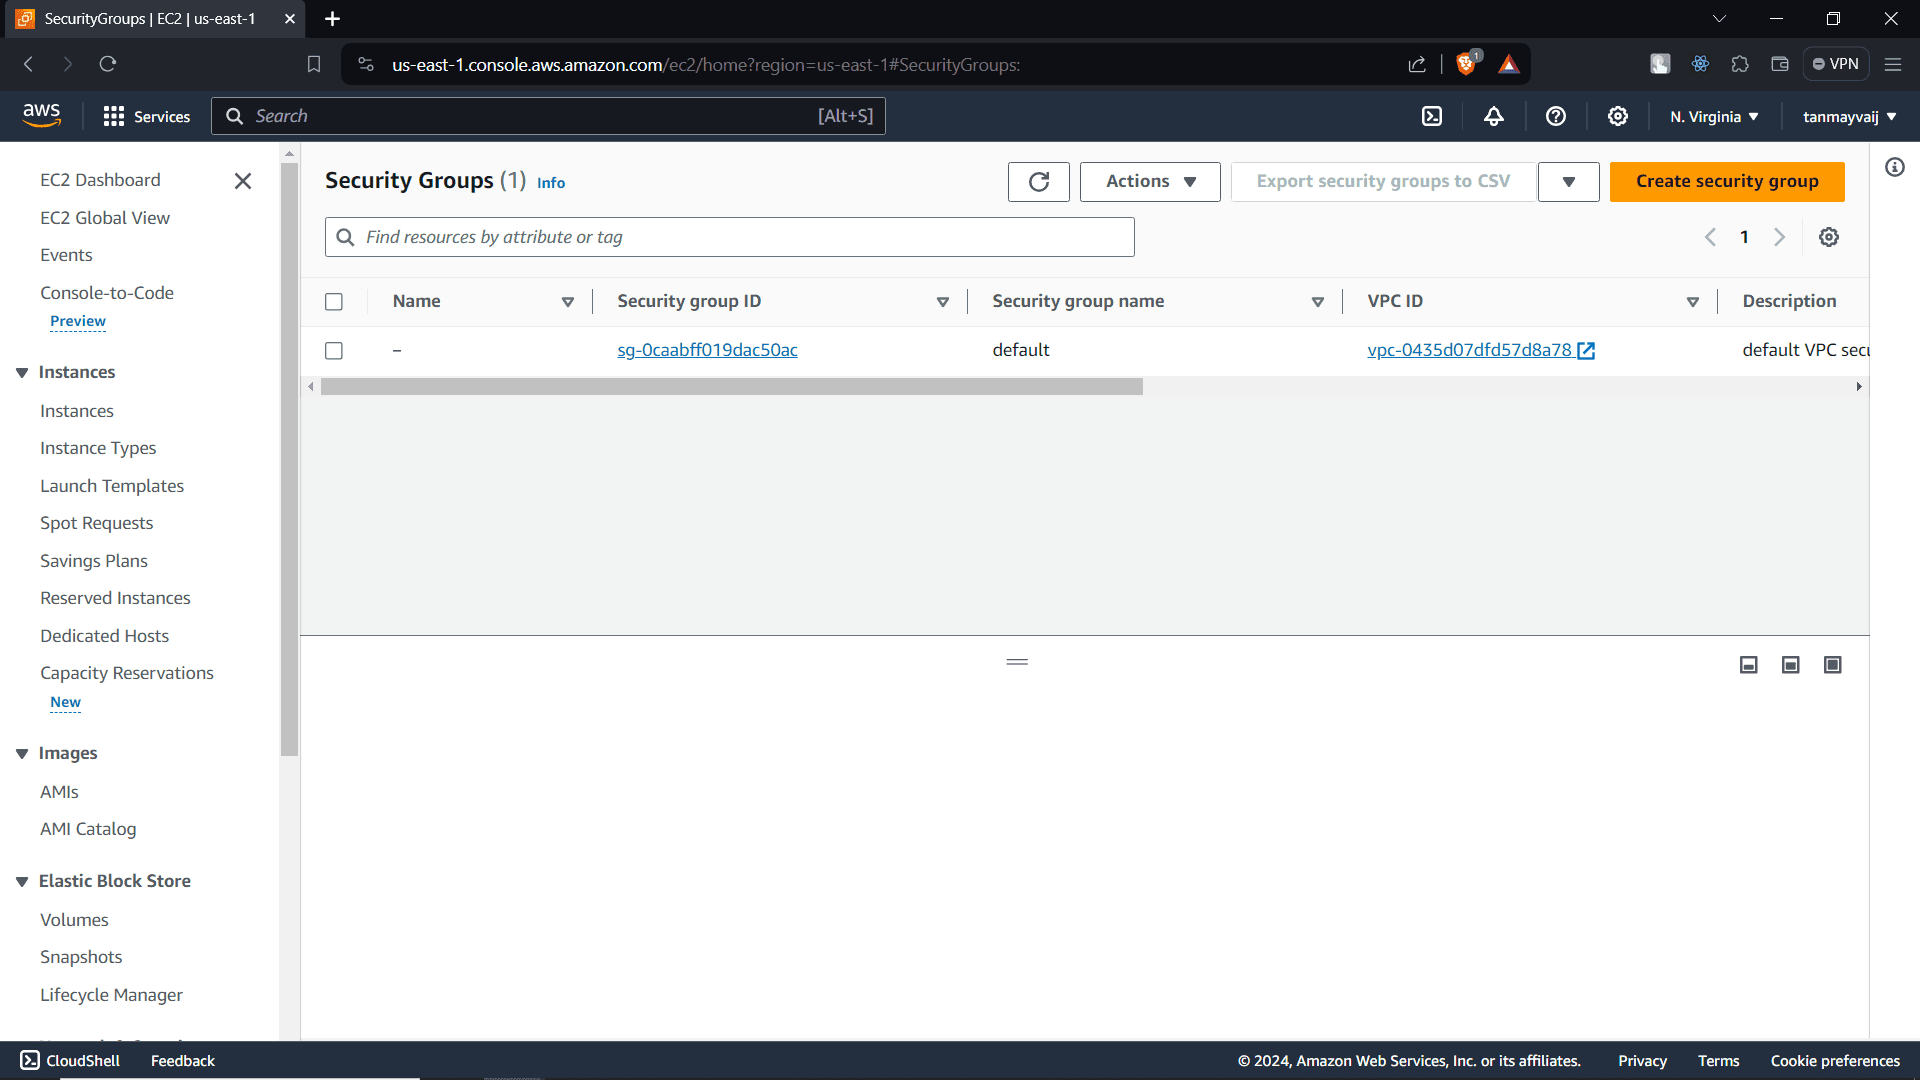This screenshot has width=1920, height=1080.
Task: Switch to Launch Templates in sidebar
Action: tap(112, 485)
